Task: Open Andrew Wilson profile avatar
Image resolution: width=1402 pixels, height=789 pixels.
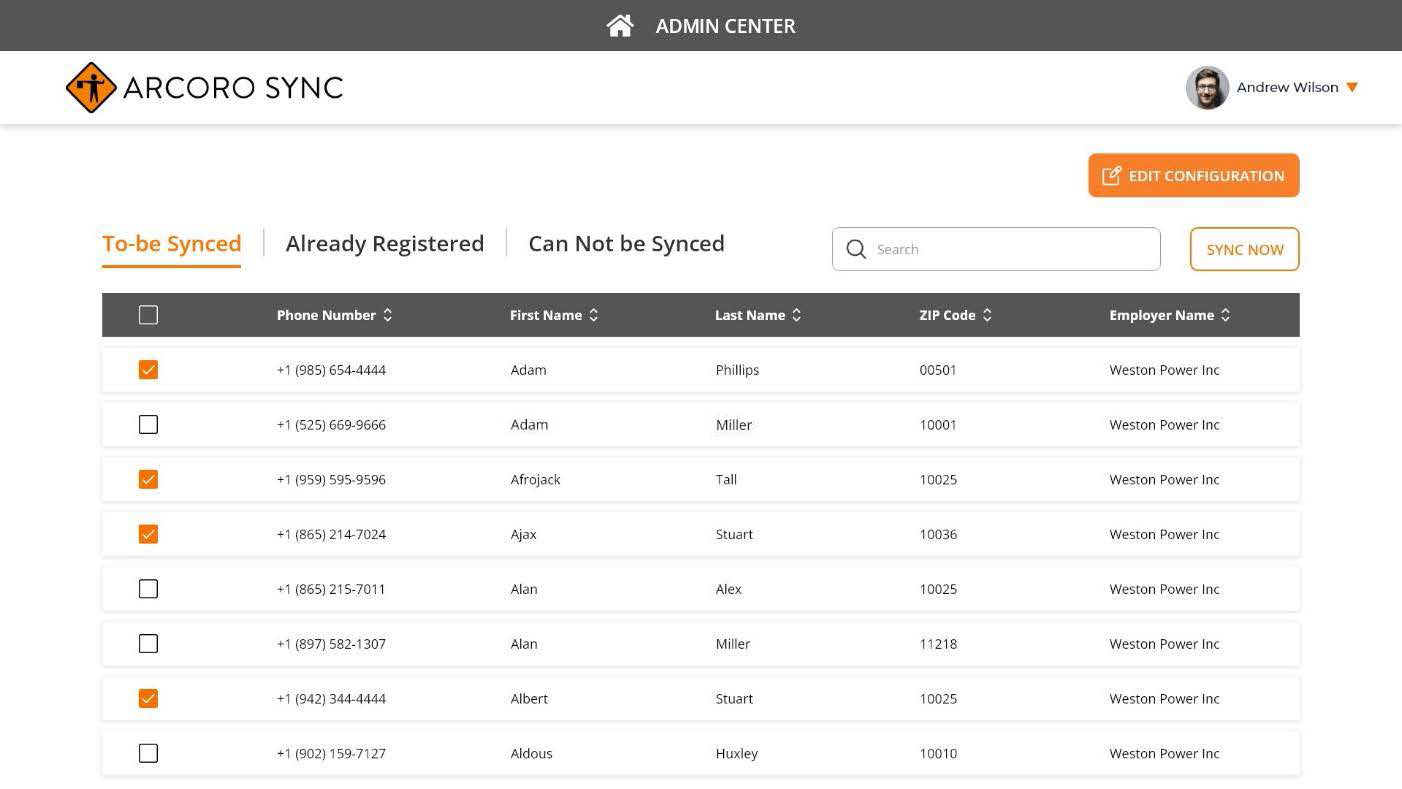Action: 1207,88
